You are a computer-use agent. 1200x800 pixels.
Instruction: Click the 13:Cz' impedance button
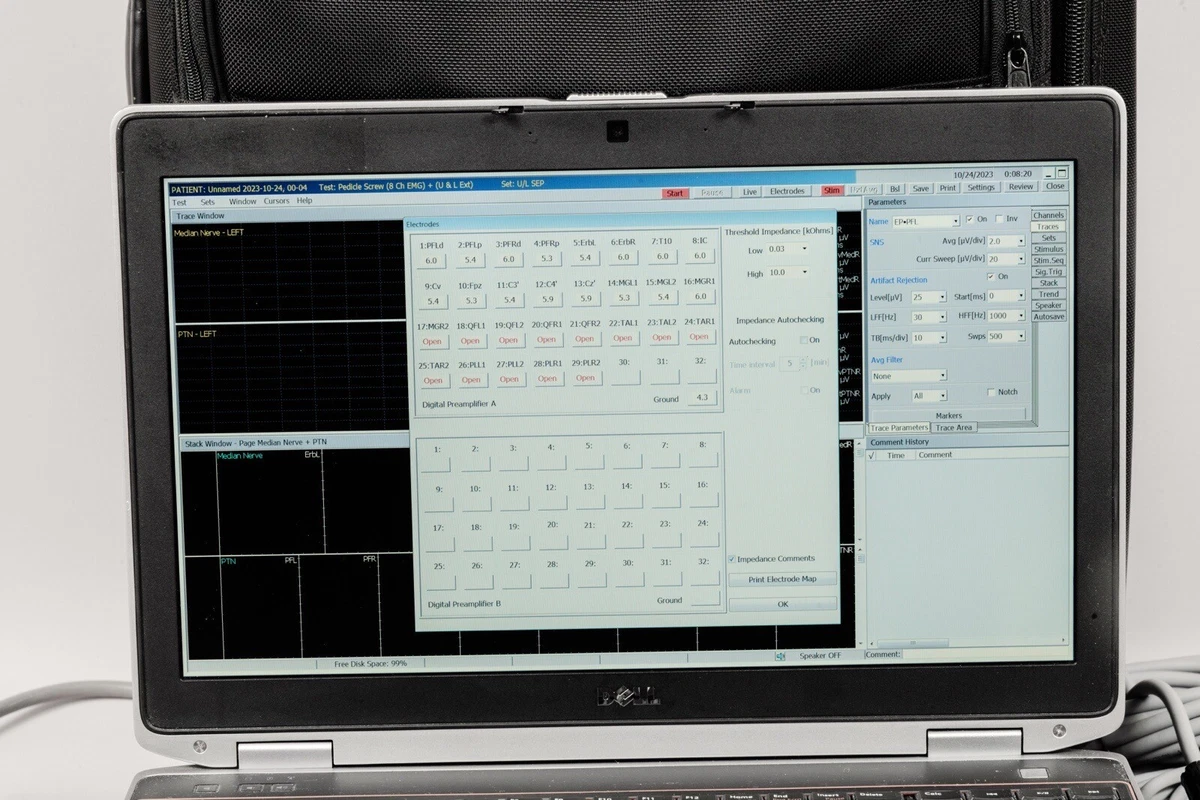(585, 298)
